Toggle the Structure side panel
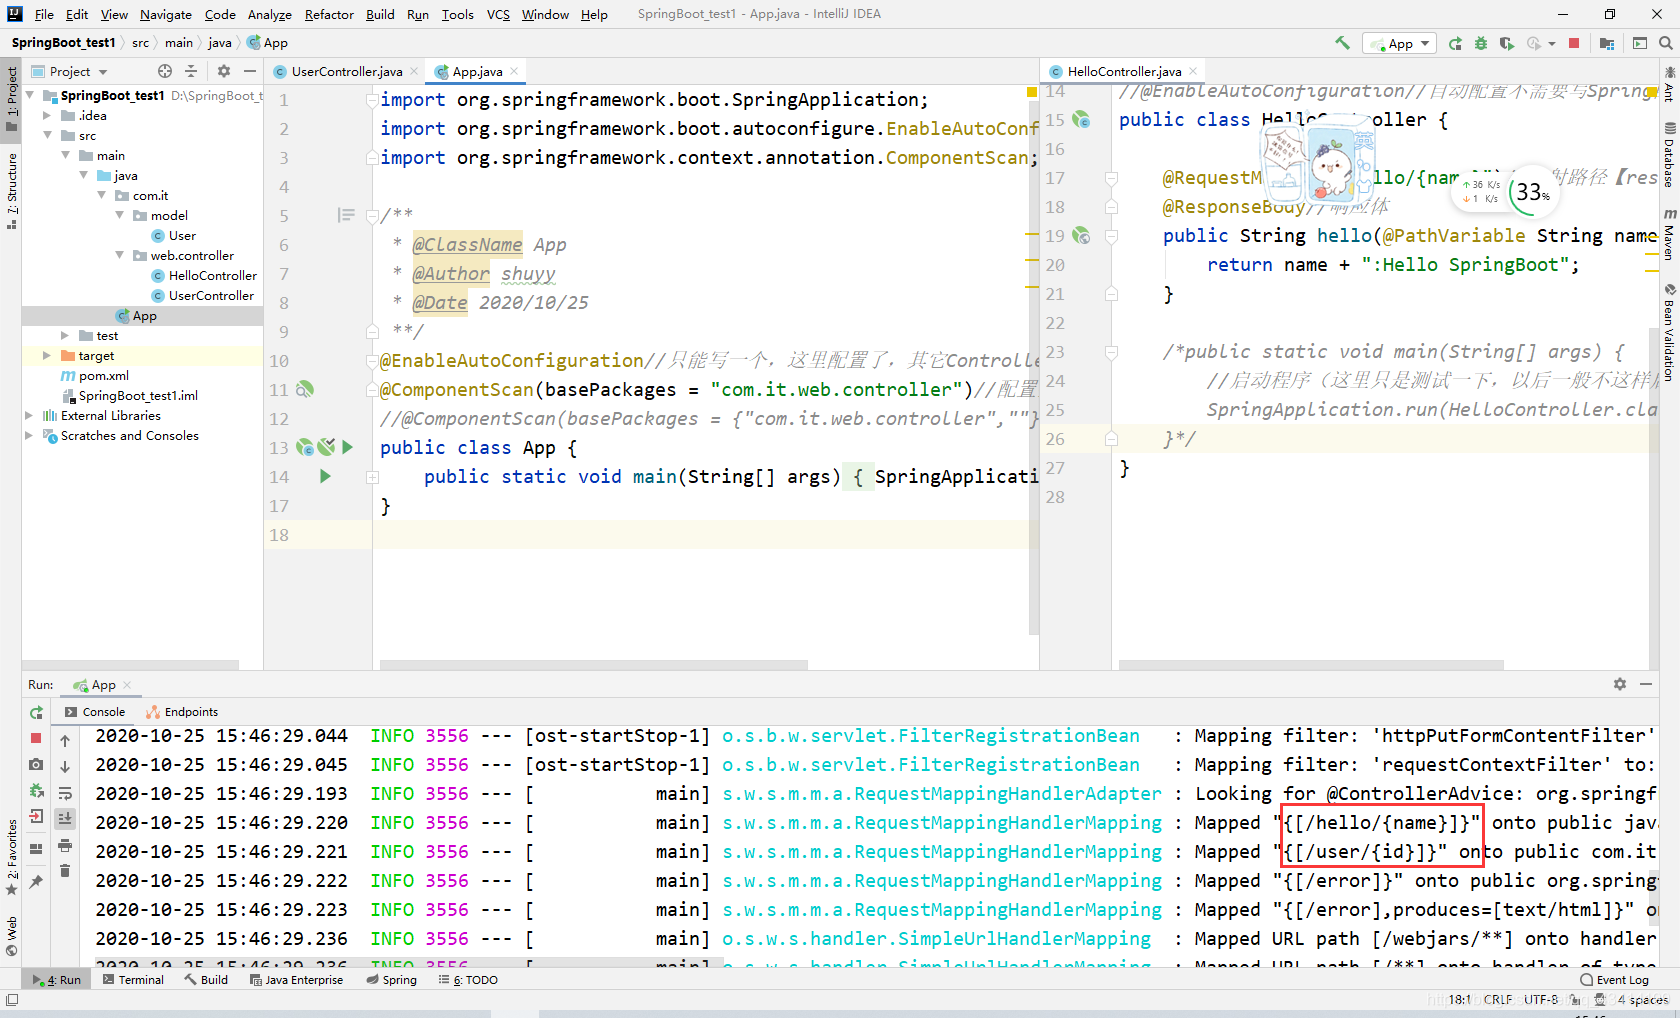The height and width of the screenshot is (1018, 1680). pos(11,190)
